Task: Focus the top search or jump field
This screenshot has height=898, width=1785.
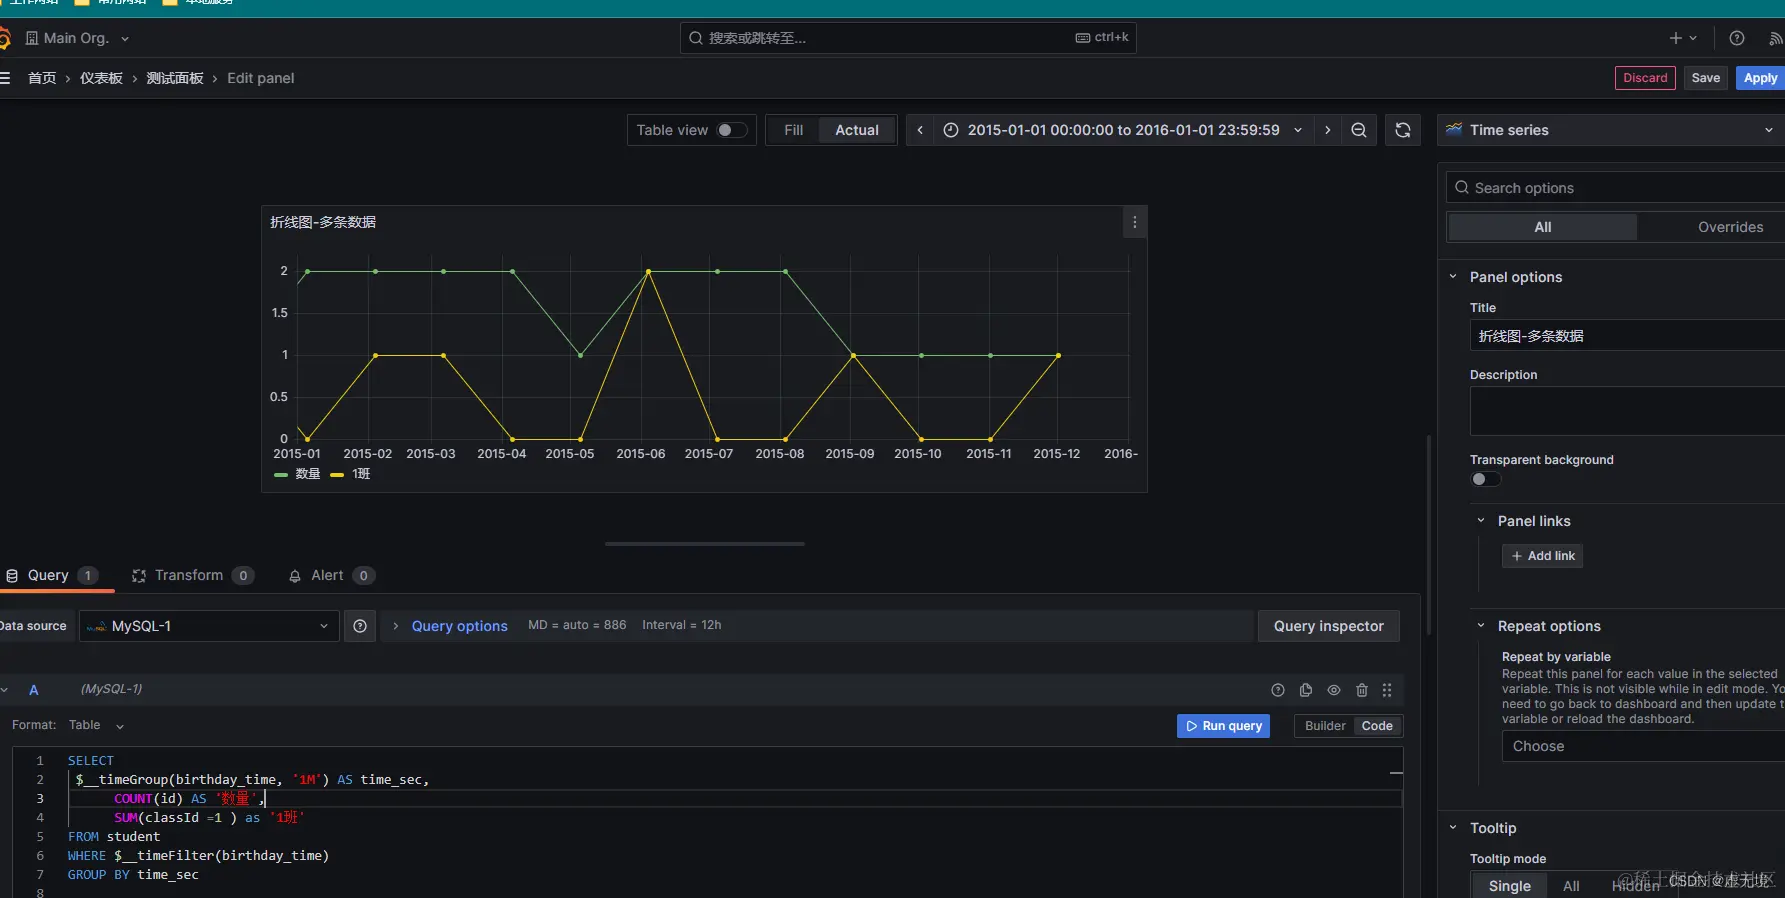Action: coord(908,38)
